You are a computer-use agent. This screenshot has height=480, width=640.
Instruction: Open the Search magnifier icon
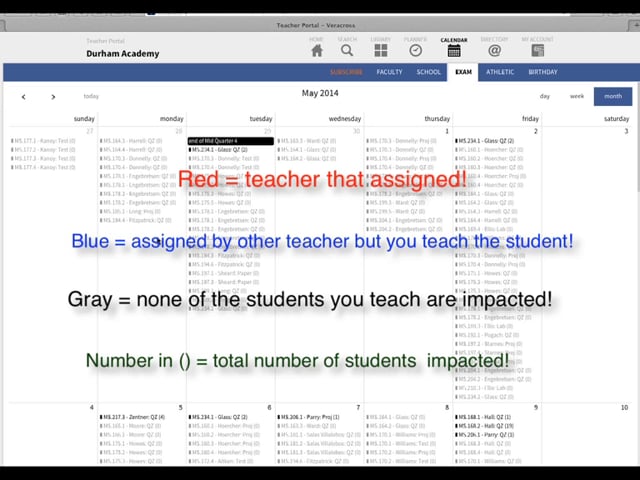tap(347, 51)
